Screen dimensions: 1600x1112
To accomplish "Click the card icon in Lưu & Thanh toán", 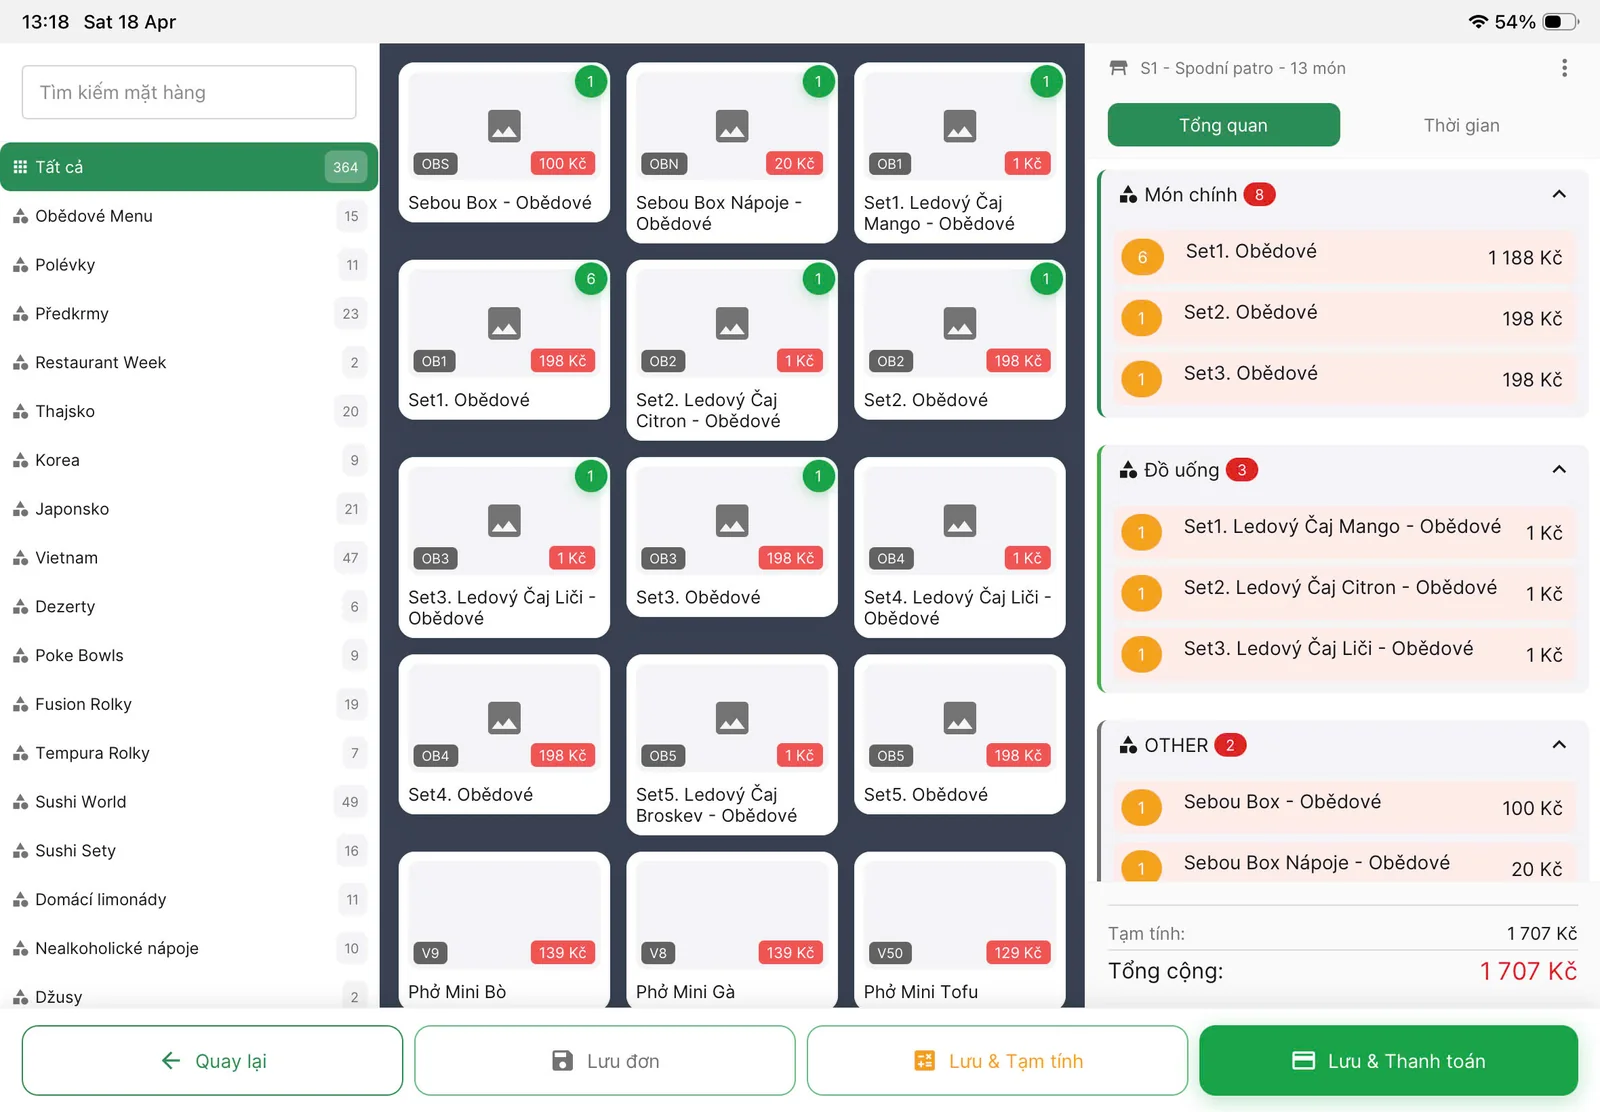I will point(1304,1061).
